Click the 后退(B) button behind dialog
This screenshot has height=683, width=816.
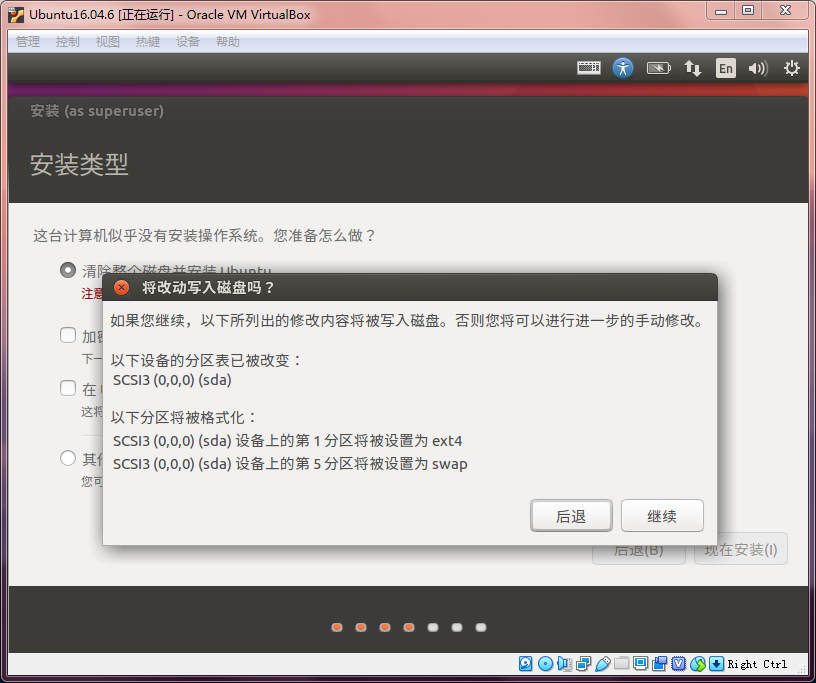tap(639, 554)
